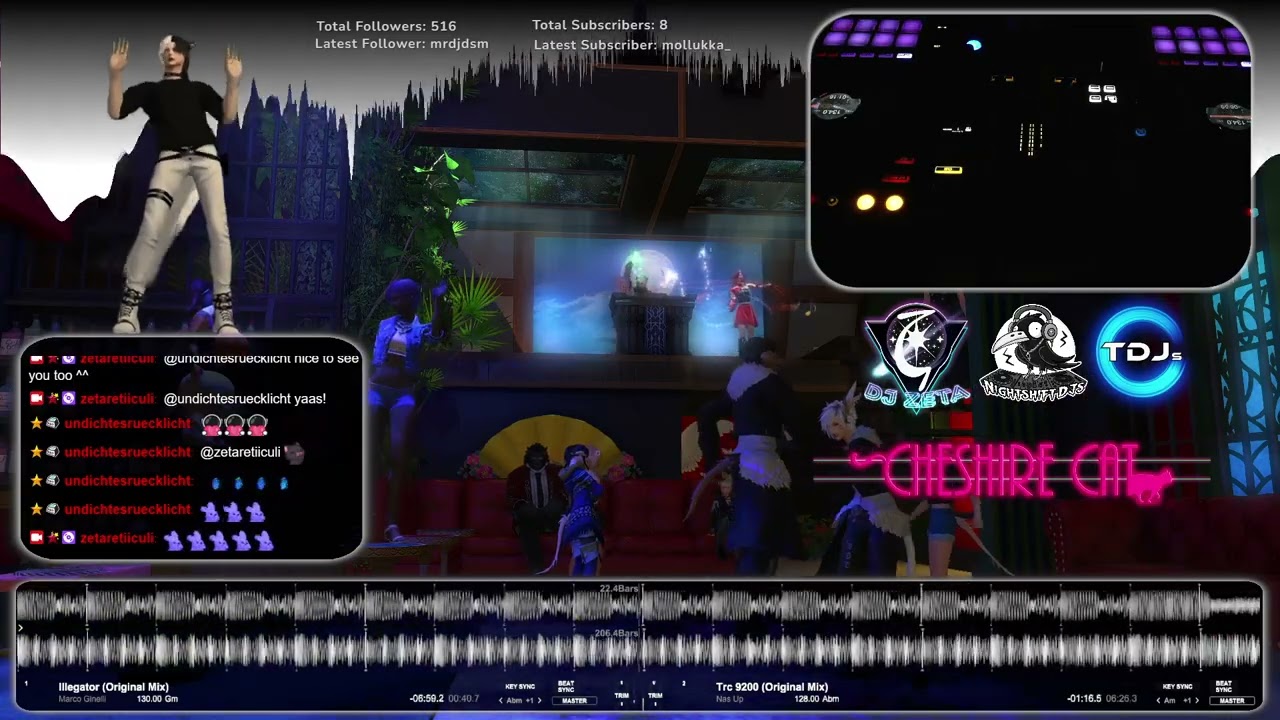Set deck 1 as Master
The image size is (1280, 720).
574,701
